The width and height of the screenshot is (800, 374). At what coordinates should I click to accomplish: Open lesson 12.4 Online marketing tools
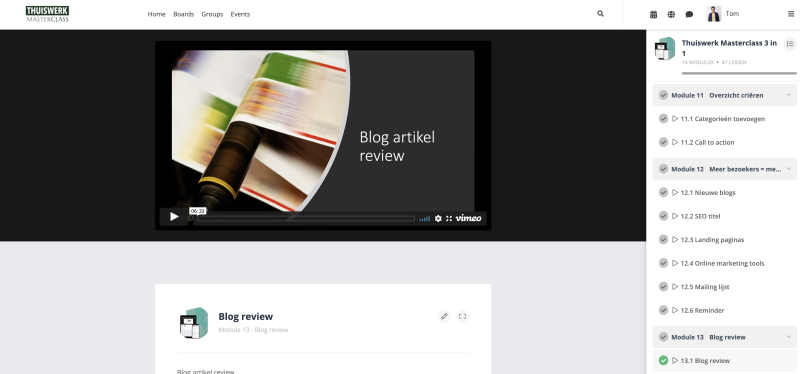[x=722, y=263]
